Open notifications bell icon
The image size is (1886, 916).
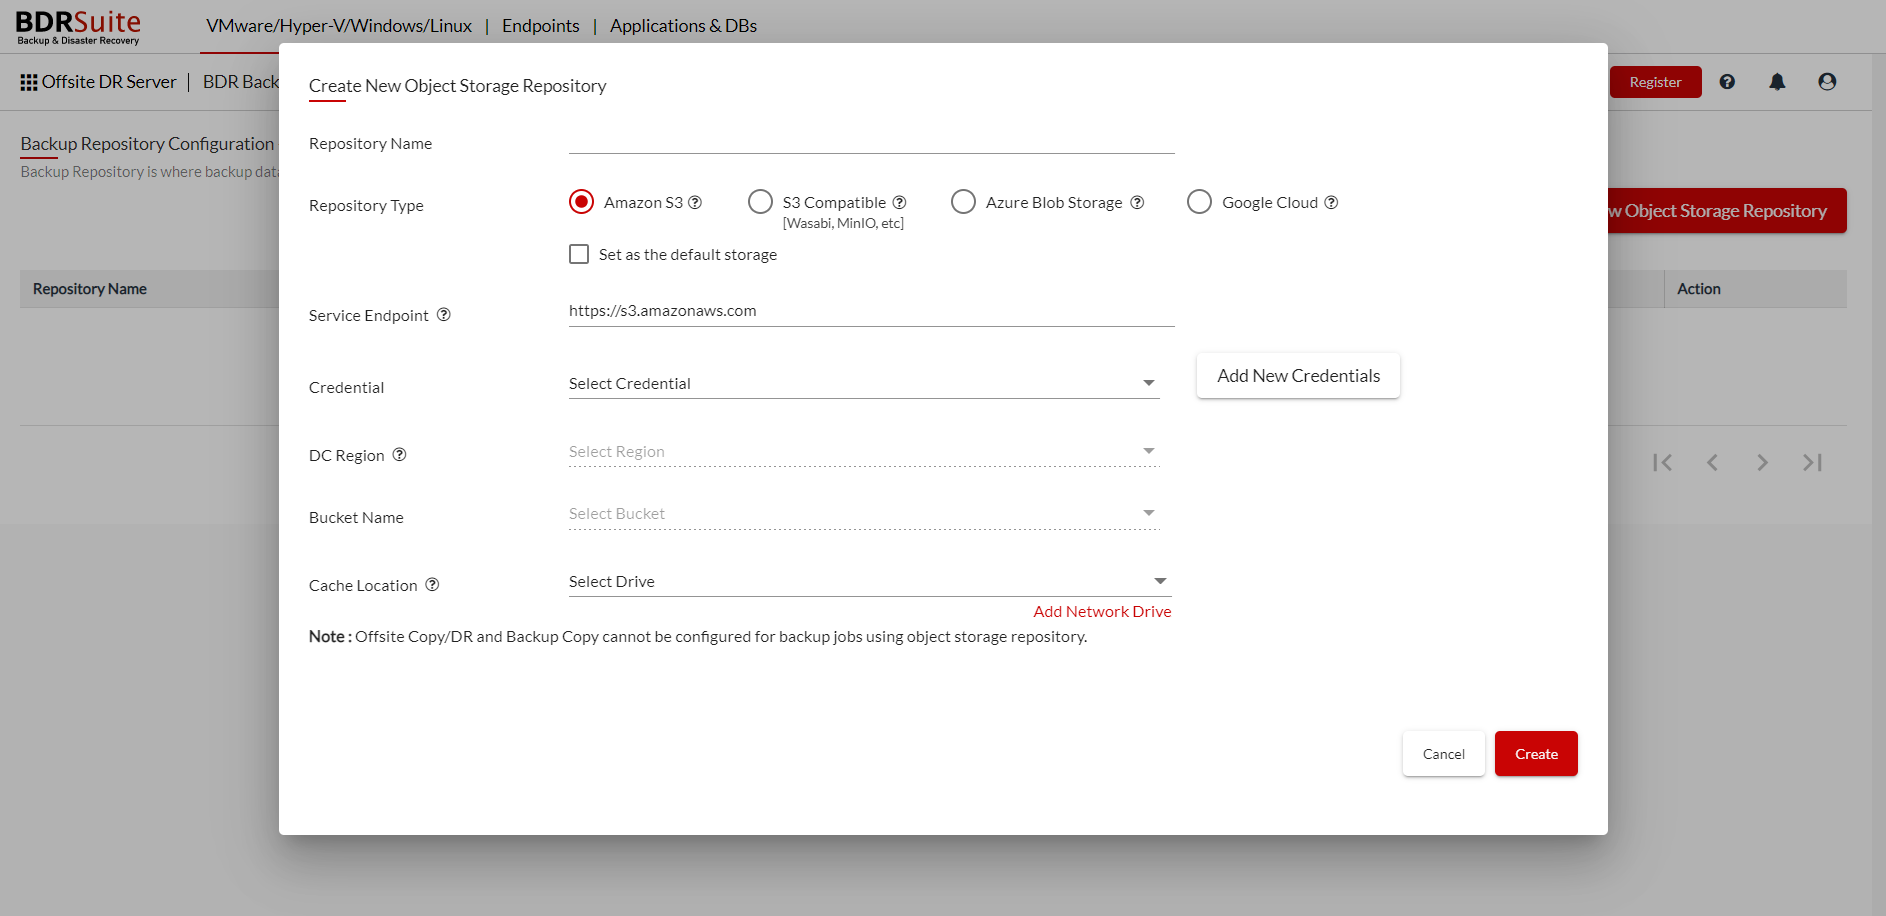point(1777,82)
